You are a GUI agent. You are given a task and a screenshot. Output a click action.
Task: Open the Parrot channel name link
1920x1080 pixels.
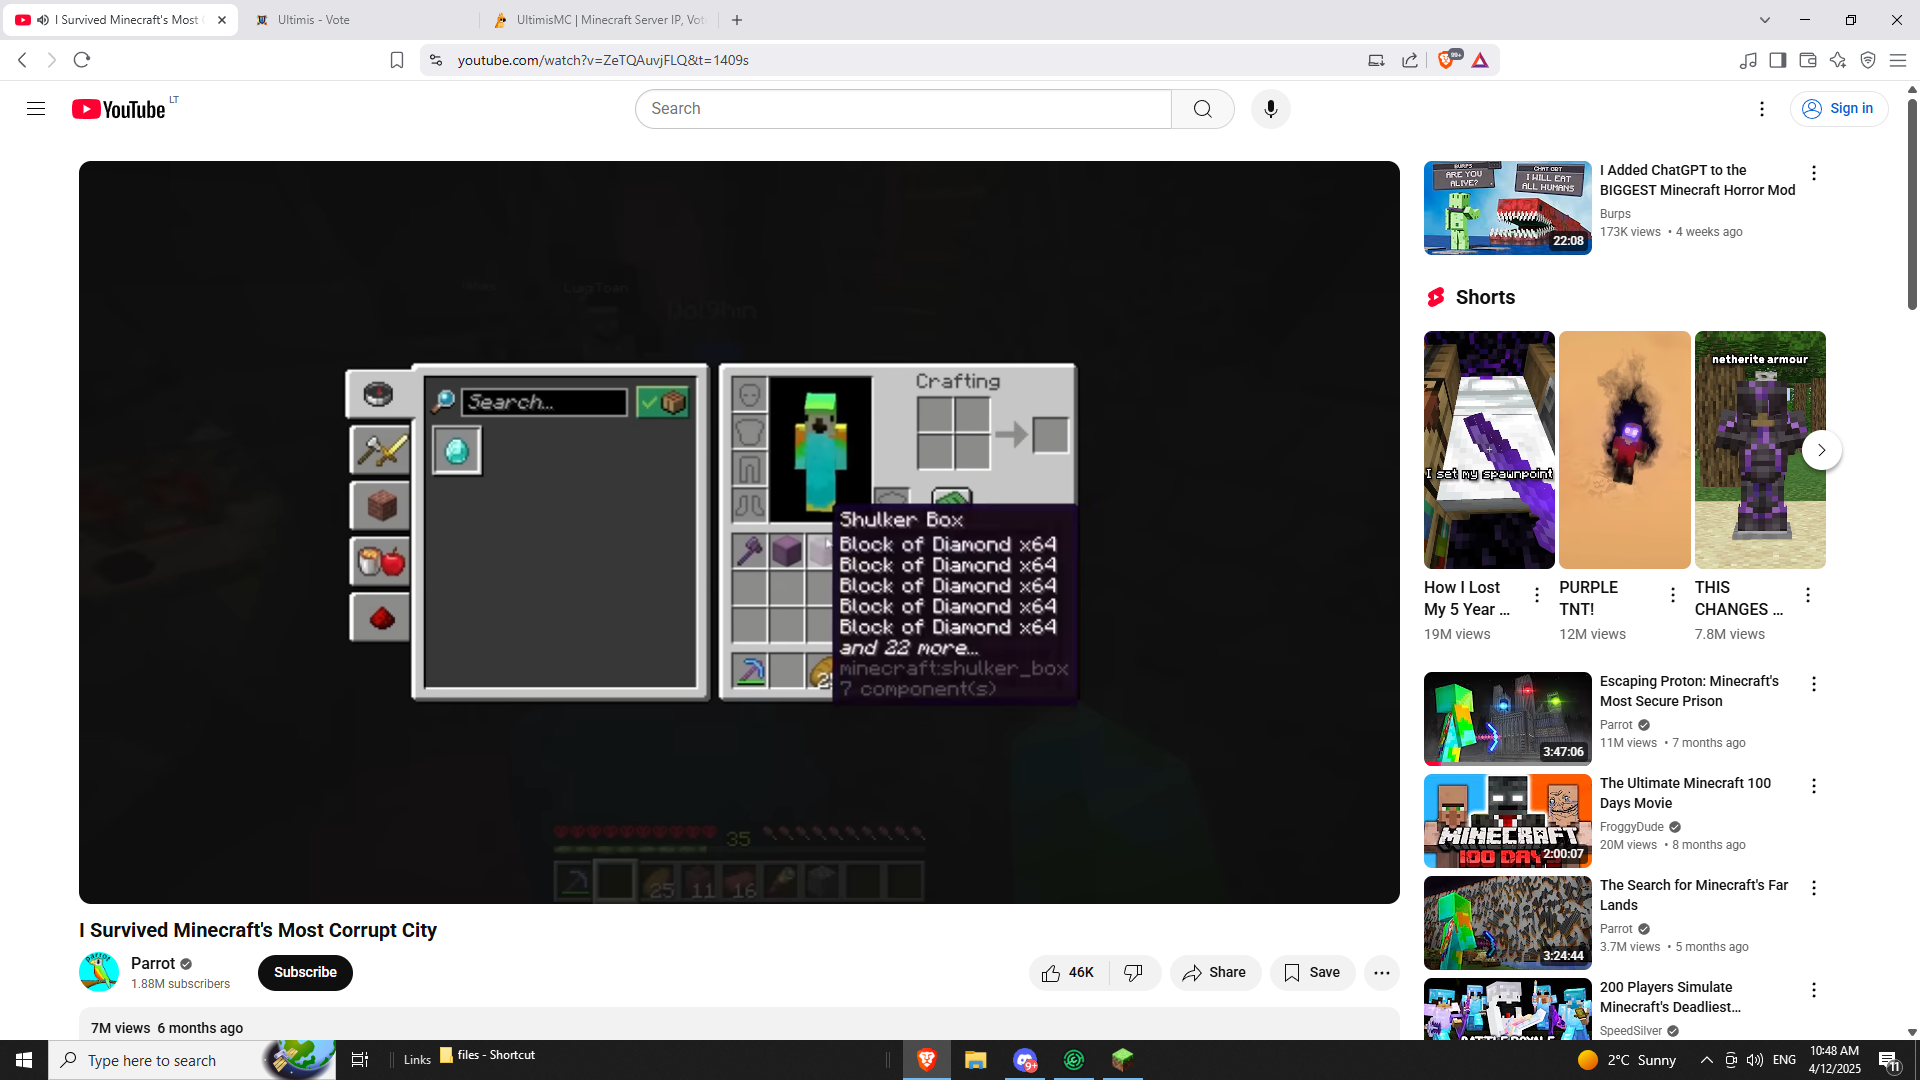[x=153, y=963]
